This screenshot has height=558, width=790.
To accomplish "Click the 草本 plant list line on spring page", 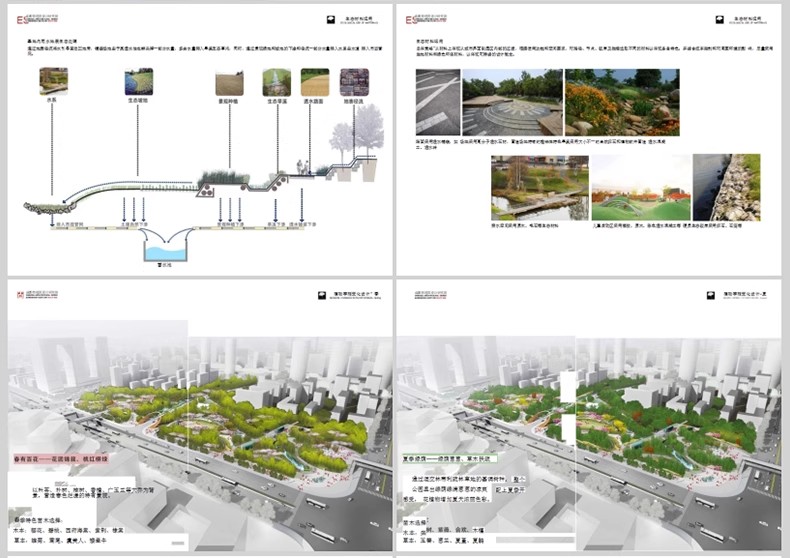I will (x=59, y=540).
